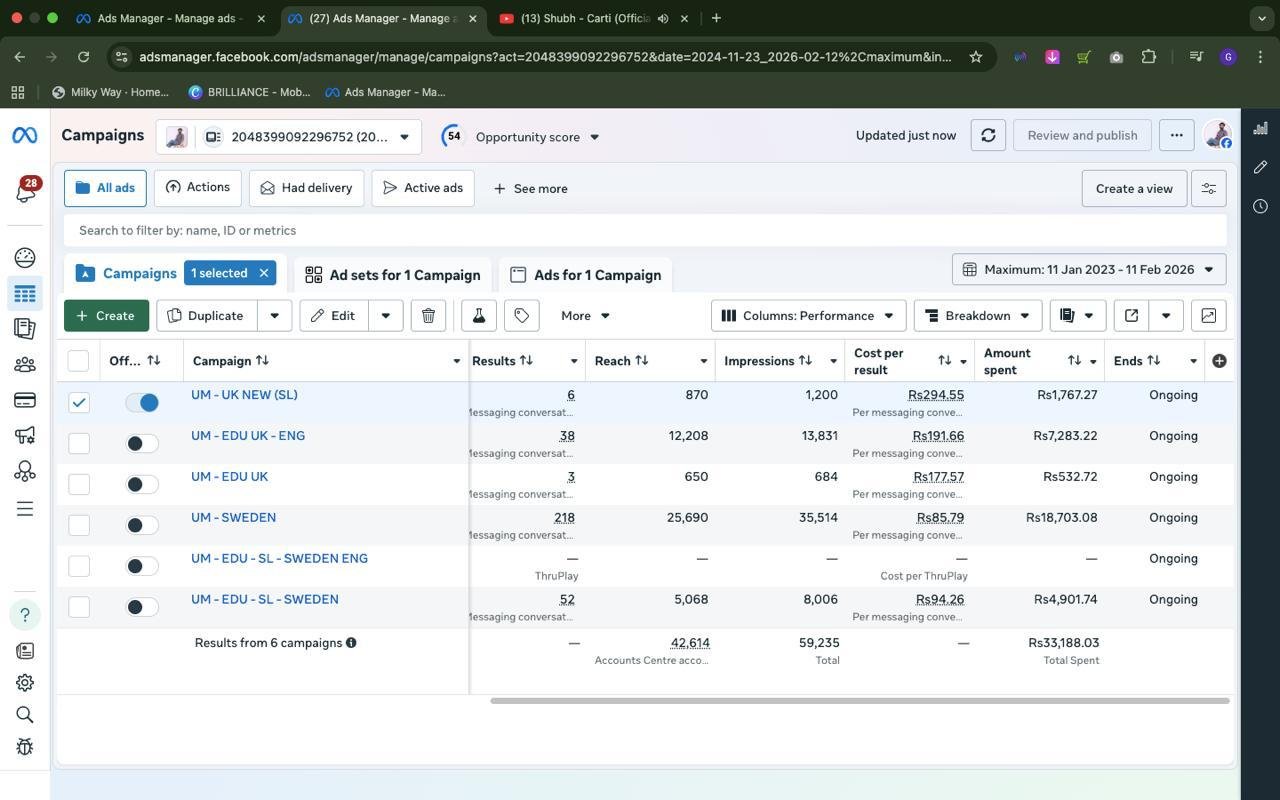This screenshot has width=1280, height=800.
Task: Open A/B test flask icon
Action: point(479,316)
